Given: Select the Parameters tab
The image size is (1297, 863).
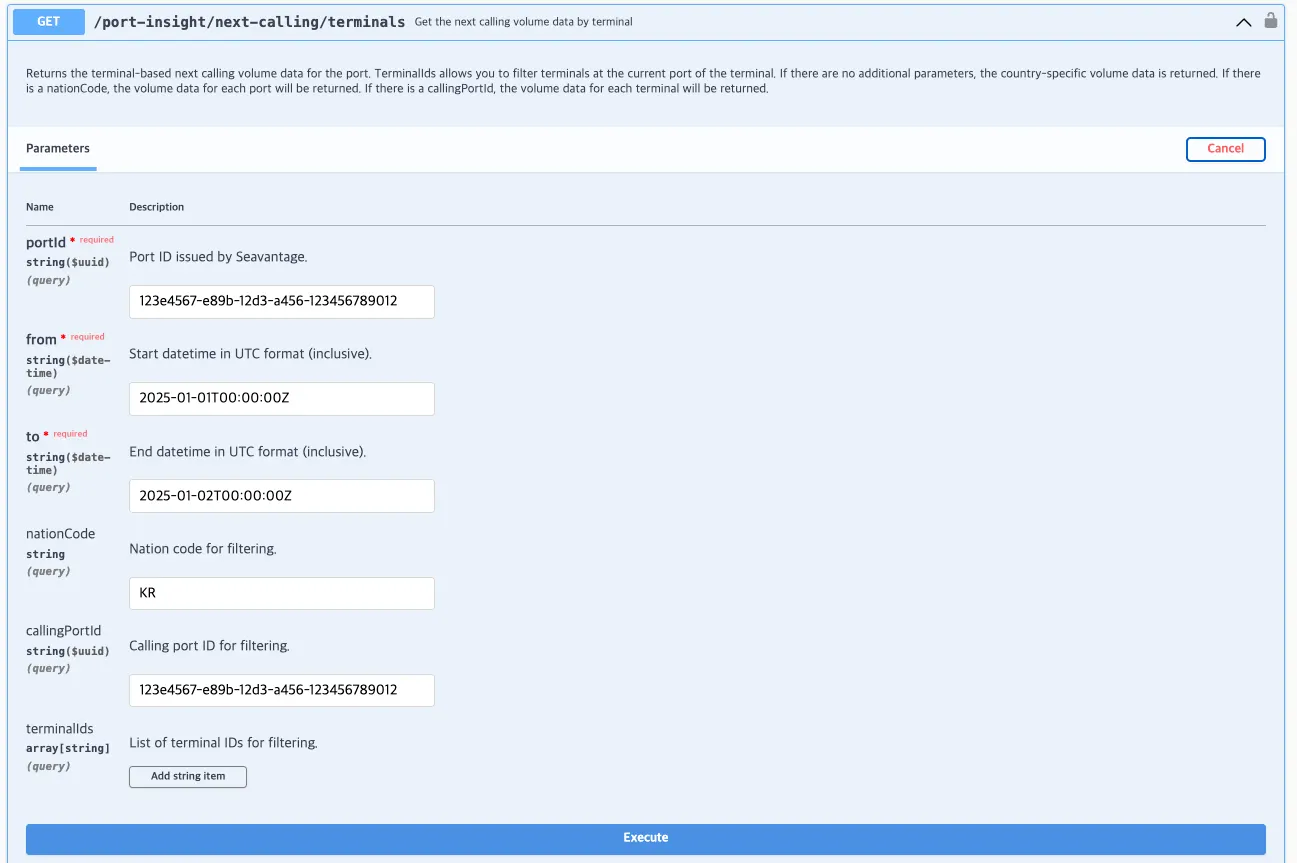Looking at the screenshot, I should coord(58,149).
